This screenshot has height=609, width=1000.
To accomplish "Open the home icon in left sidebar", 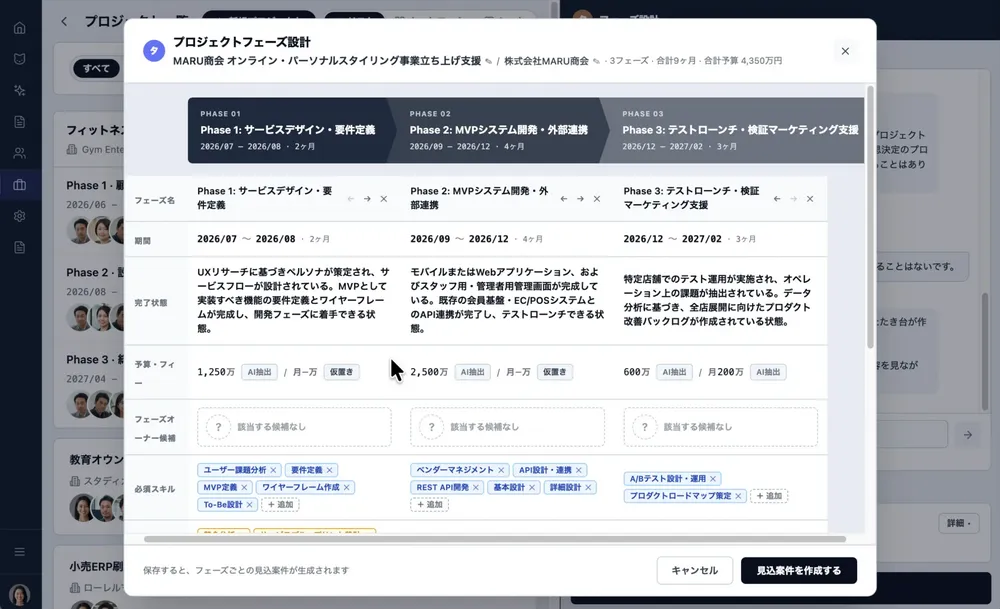I will click(20, 28).
